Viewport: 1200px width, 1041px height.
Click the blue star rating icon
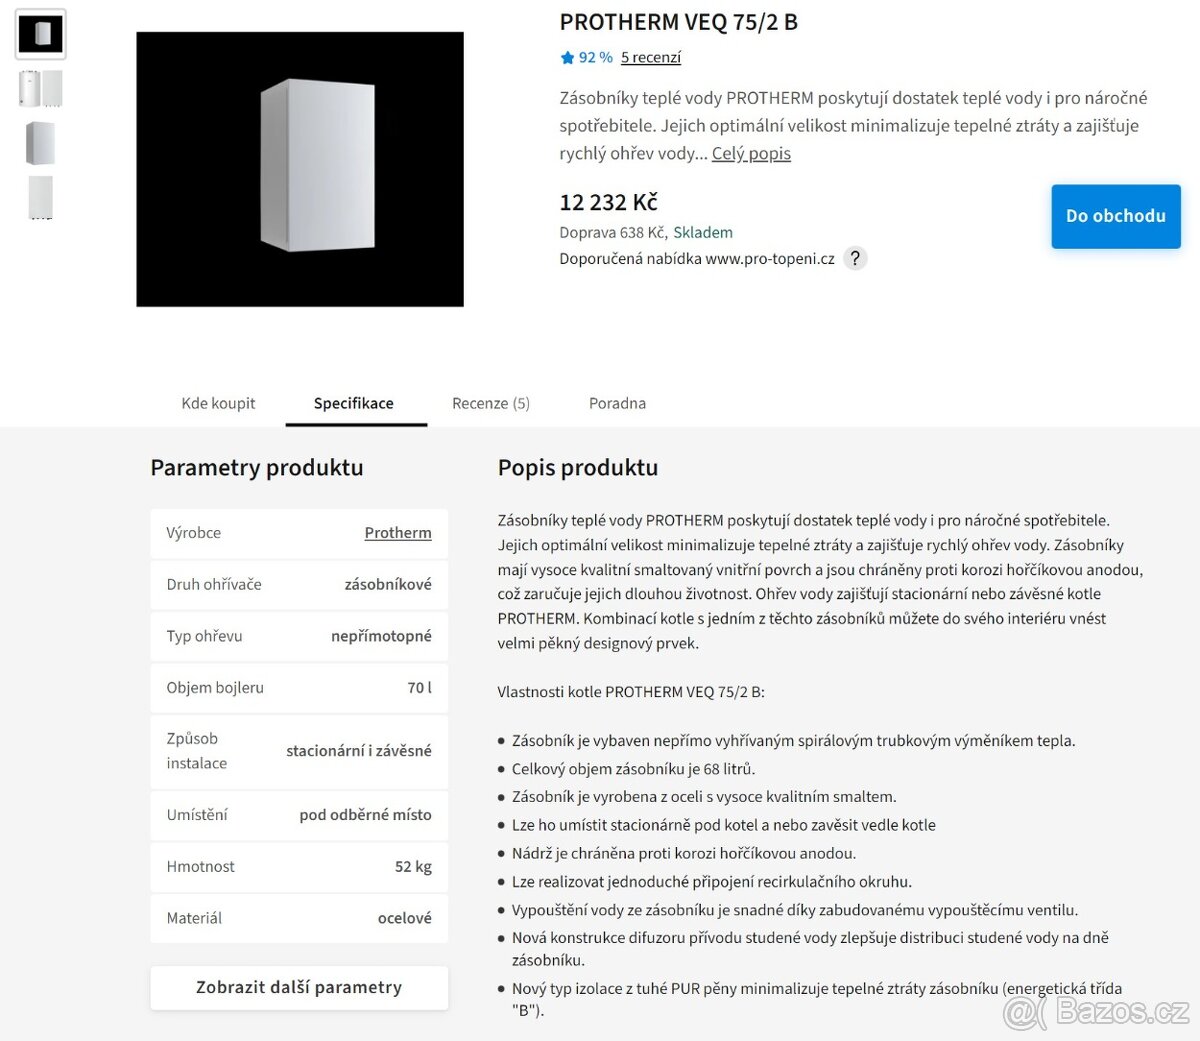[567, 58]
